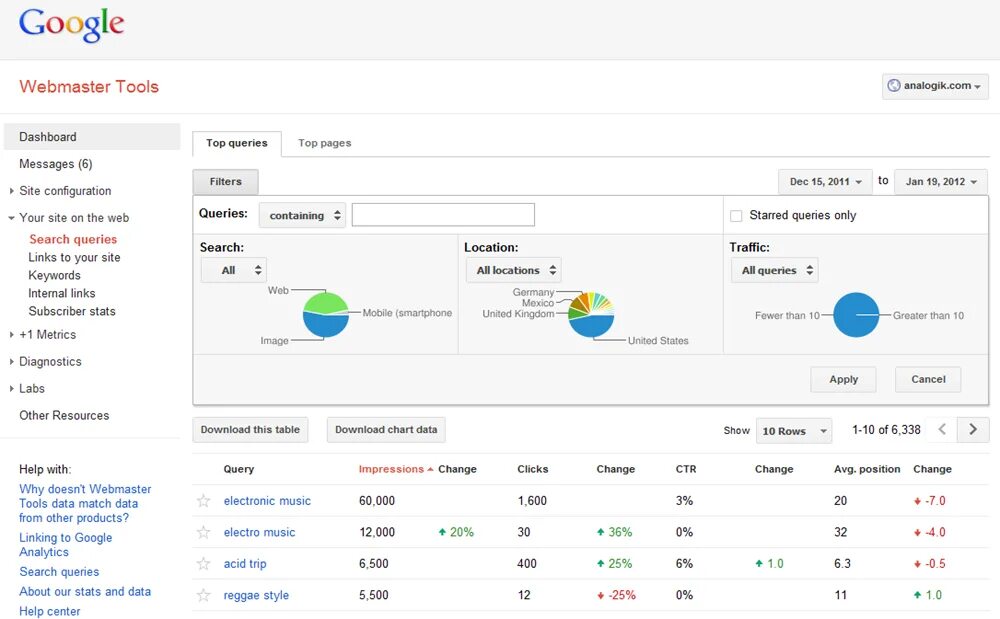Image resolution: width=1000 pixels, height=619 pixels.
Task: Open Messages (6) in sidebar
Action: 55,164
